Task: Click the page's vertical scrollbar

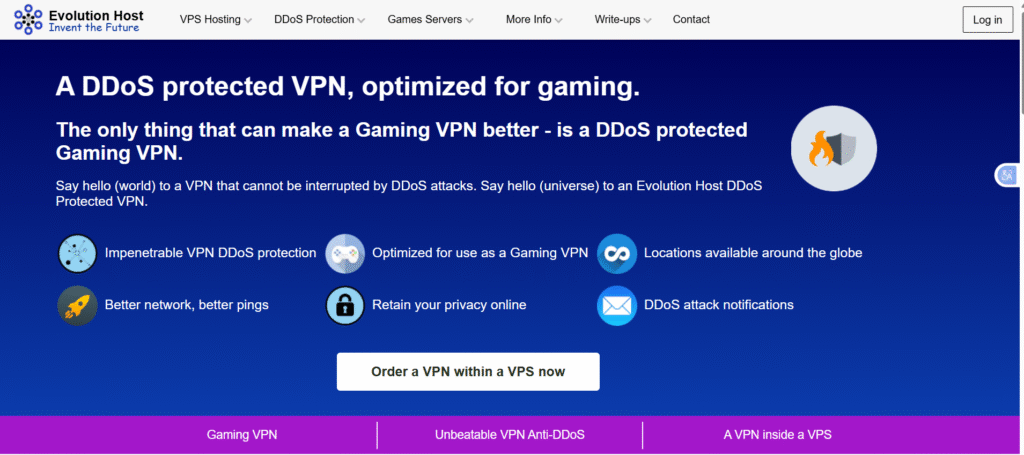Action: pyautogui.click(x=1017, y=200)
